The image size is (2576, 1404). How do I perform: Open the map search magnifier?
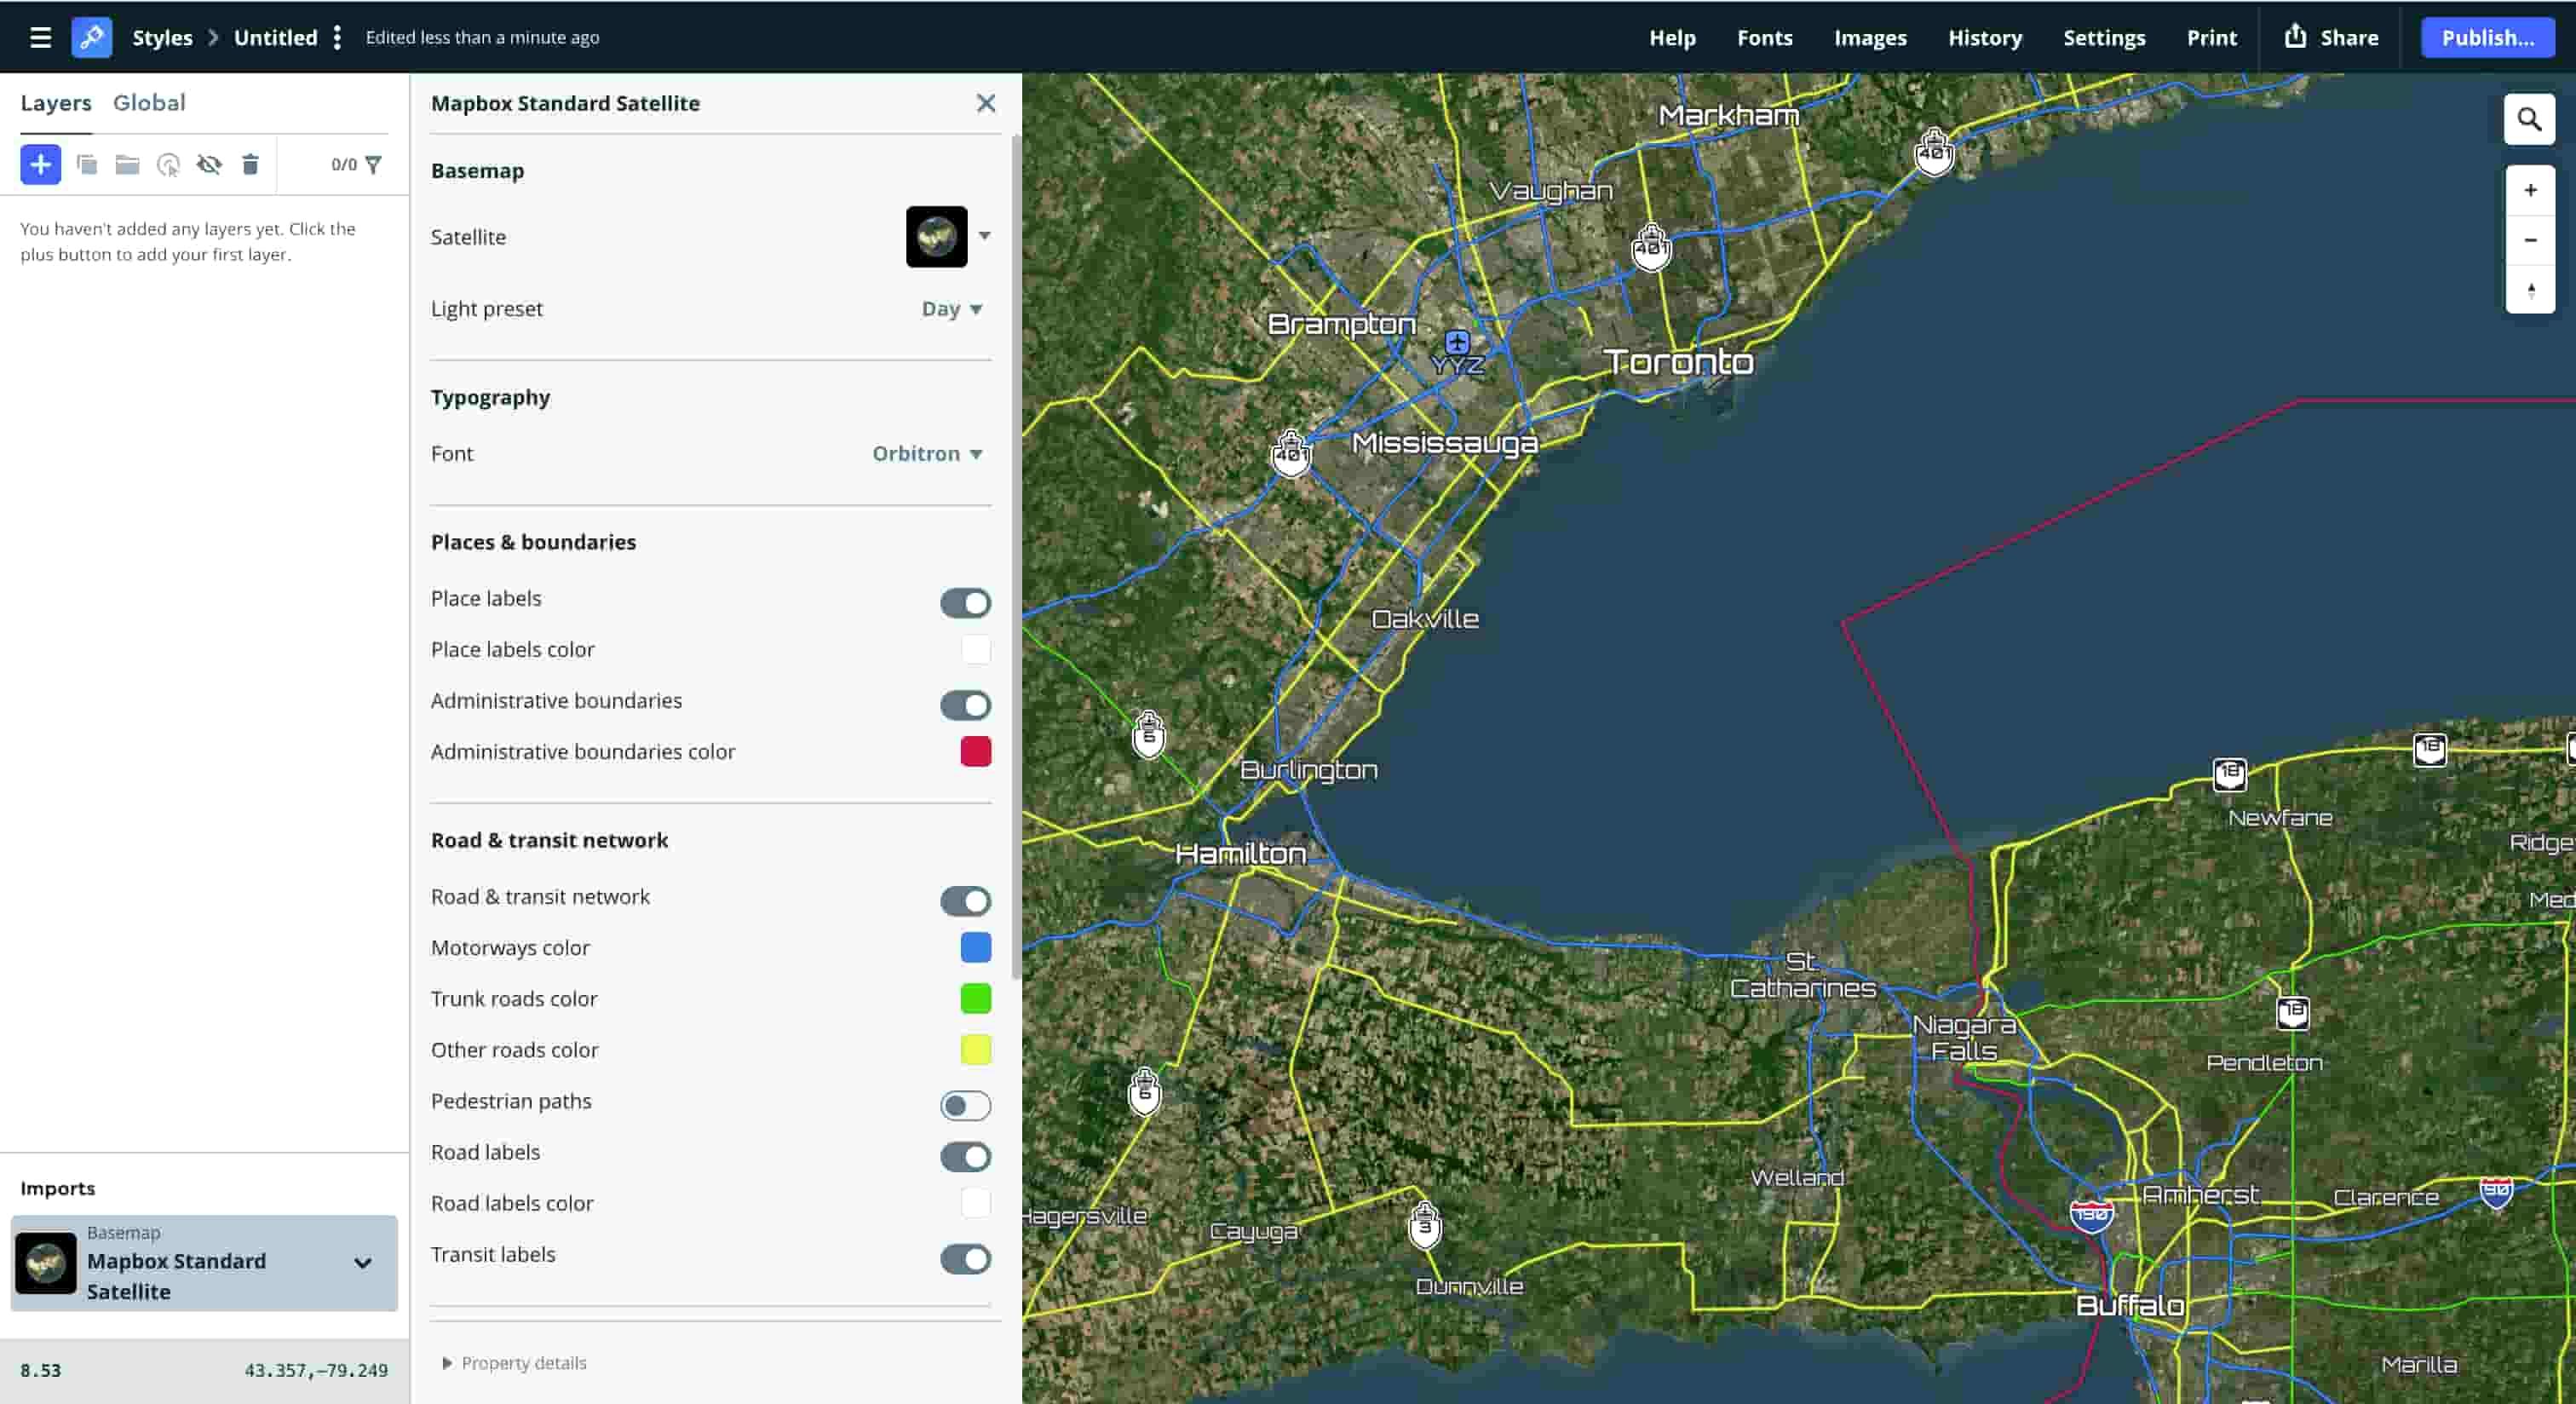click(x=2529, y=119)
